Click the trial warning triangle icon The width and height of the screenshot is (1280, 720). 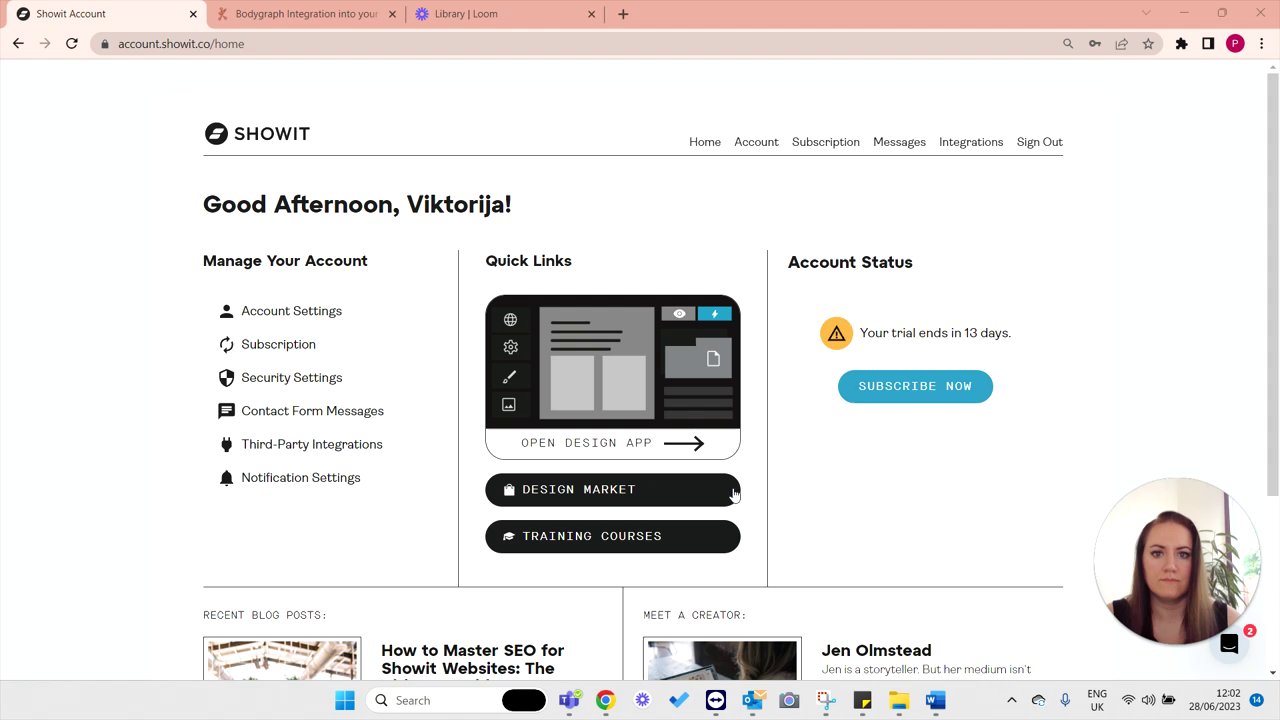(x=836, y=333)
